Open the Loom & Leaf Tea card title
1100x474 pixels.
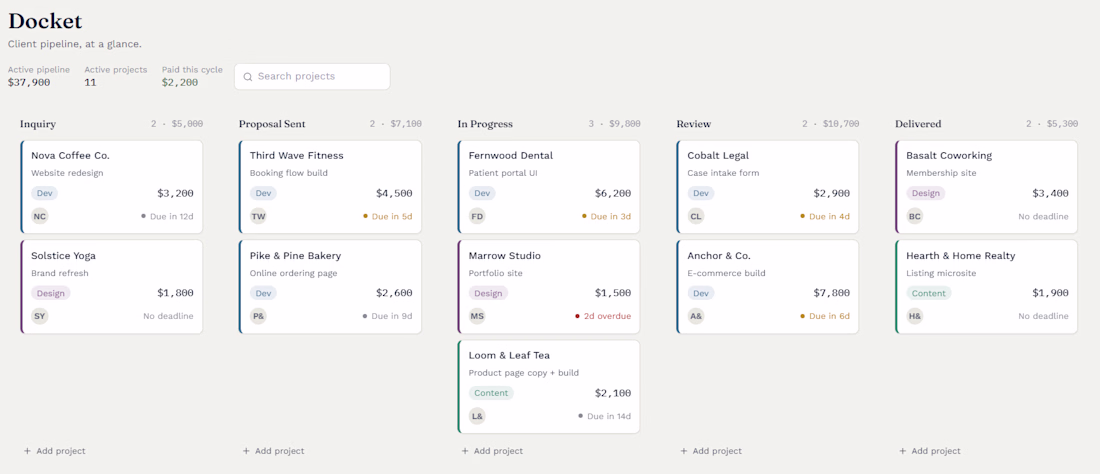(x=509, y=356)
